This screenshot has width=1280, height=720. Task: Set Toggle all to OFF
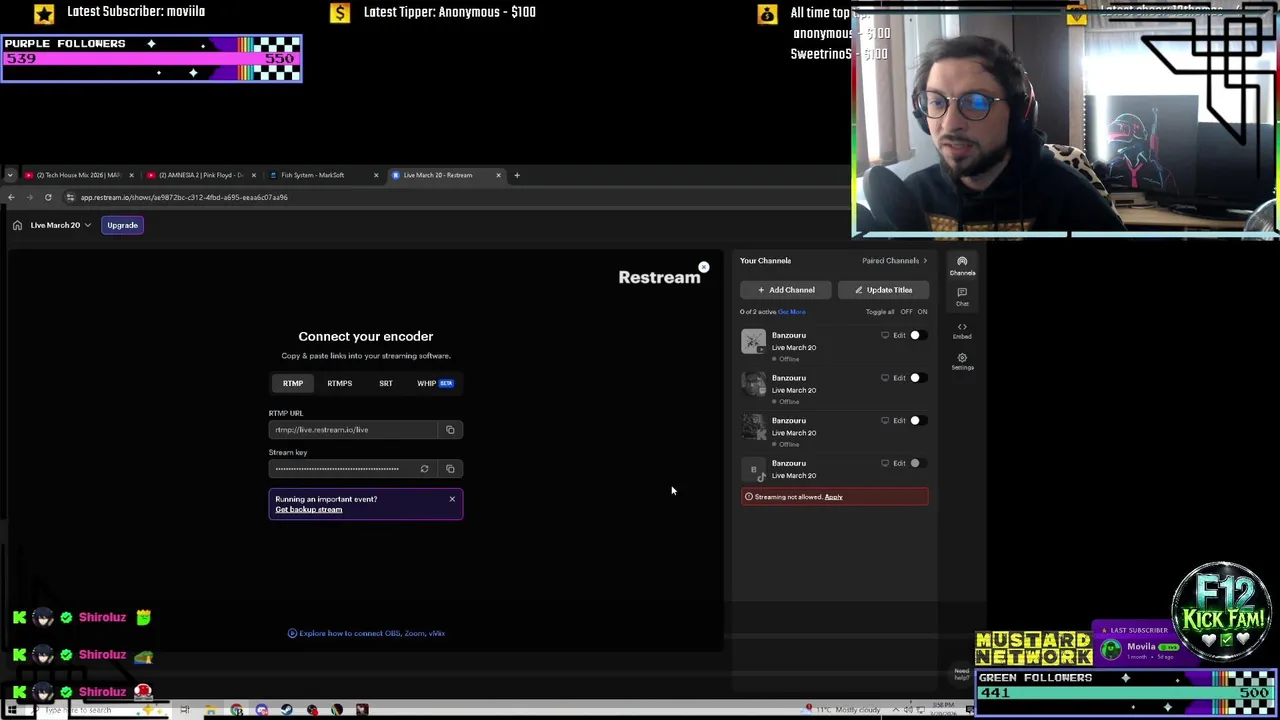[x=906, y=312]
